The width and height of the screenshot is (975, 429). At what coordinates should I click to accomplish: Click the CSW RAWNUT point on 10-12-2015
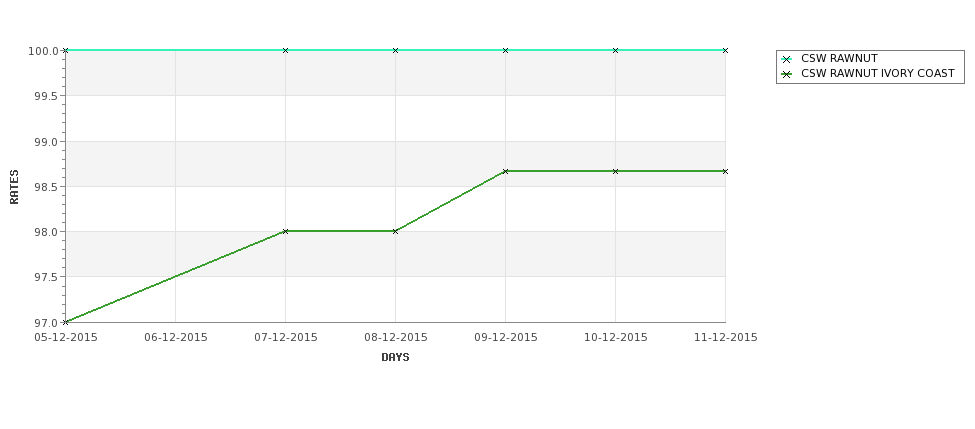coord(616,50)
